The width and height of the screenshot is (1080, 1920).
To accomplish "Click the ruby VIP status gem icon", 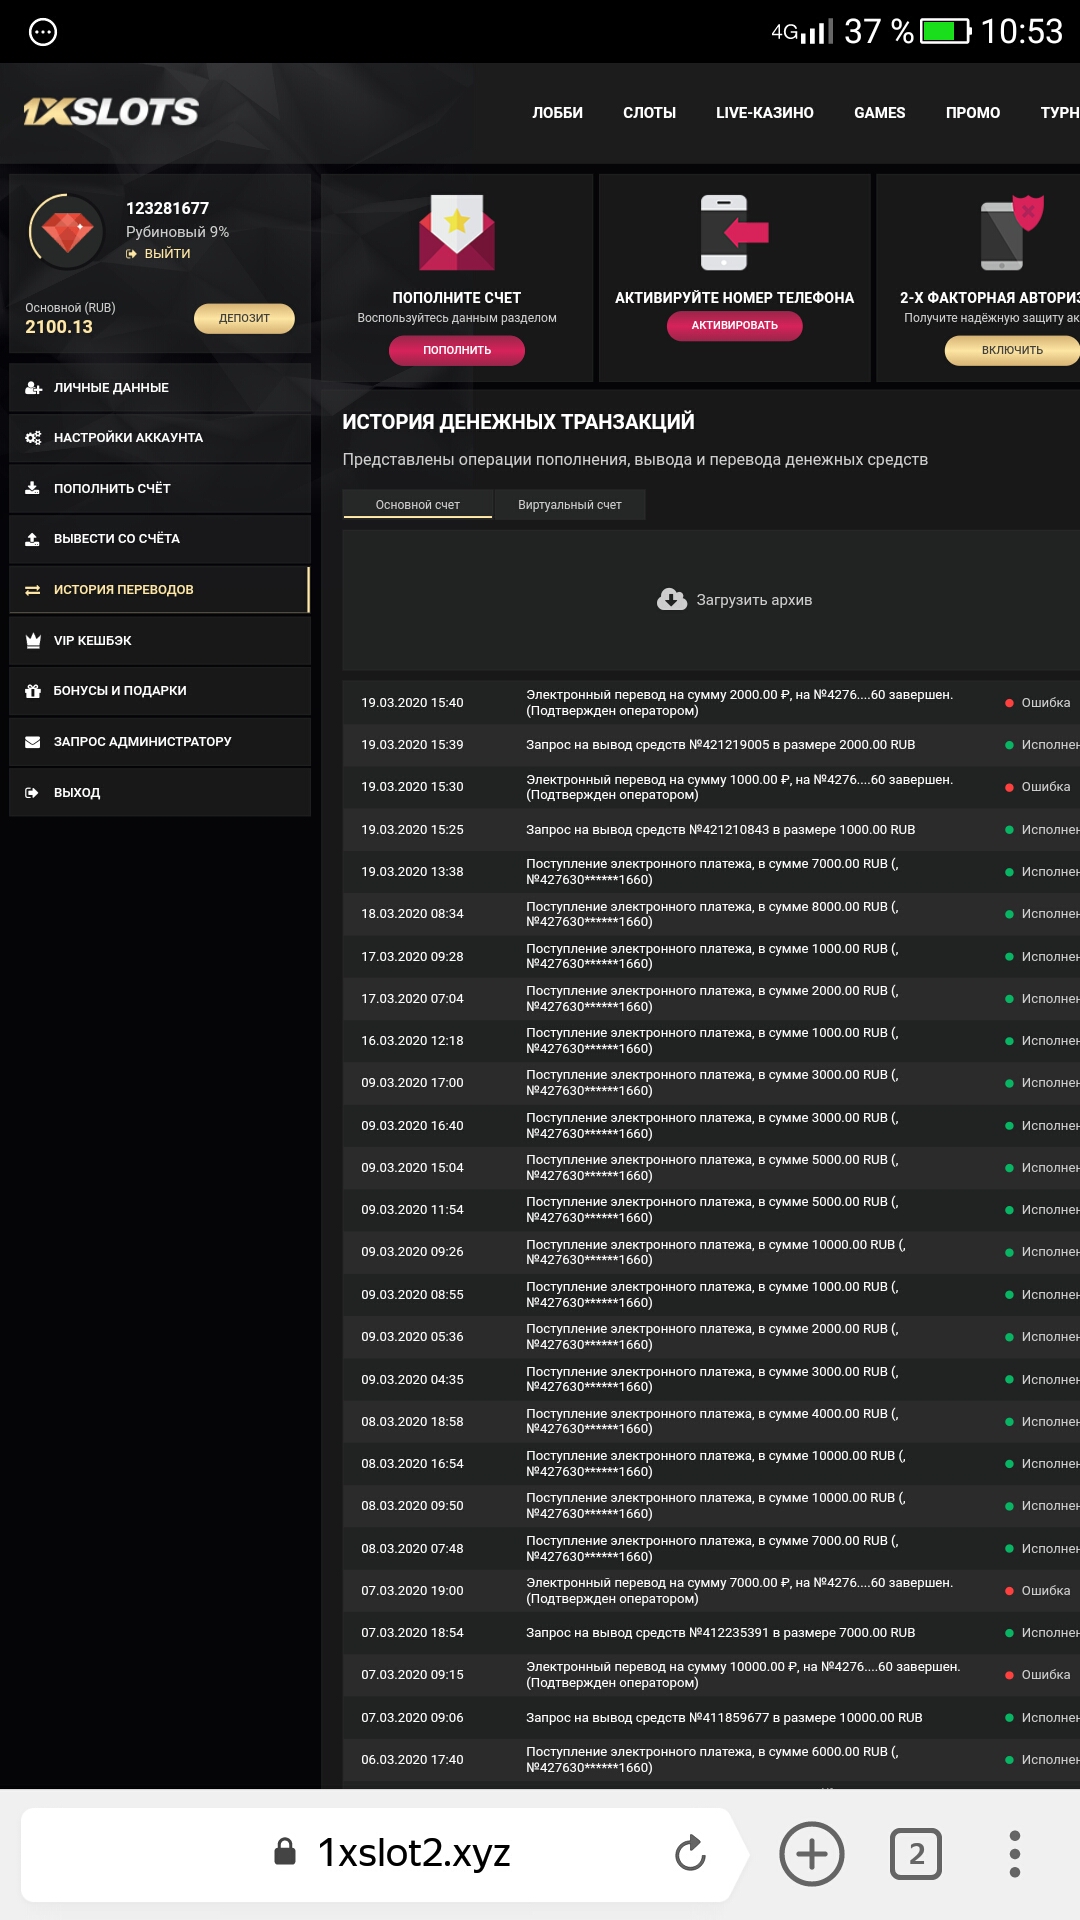I will (x=67, y=232).
